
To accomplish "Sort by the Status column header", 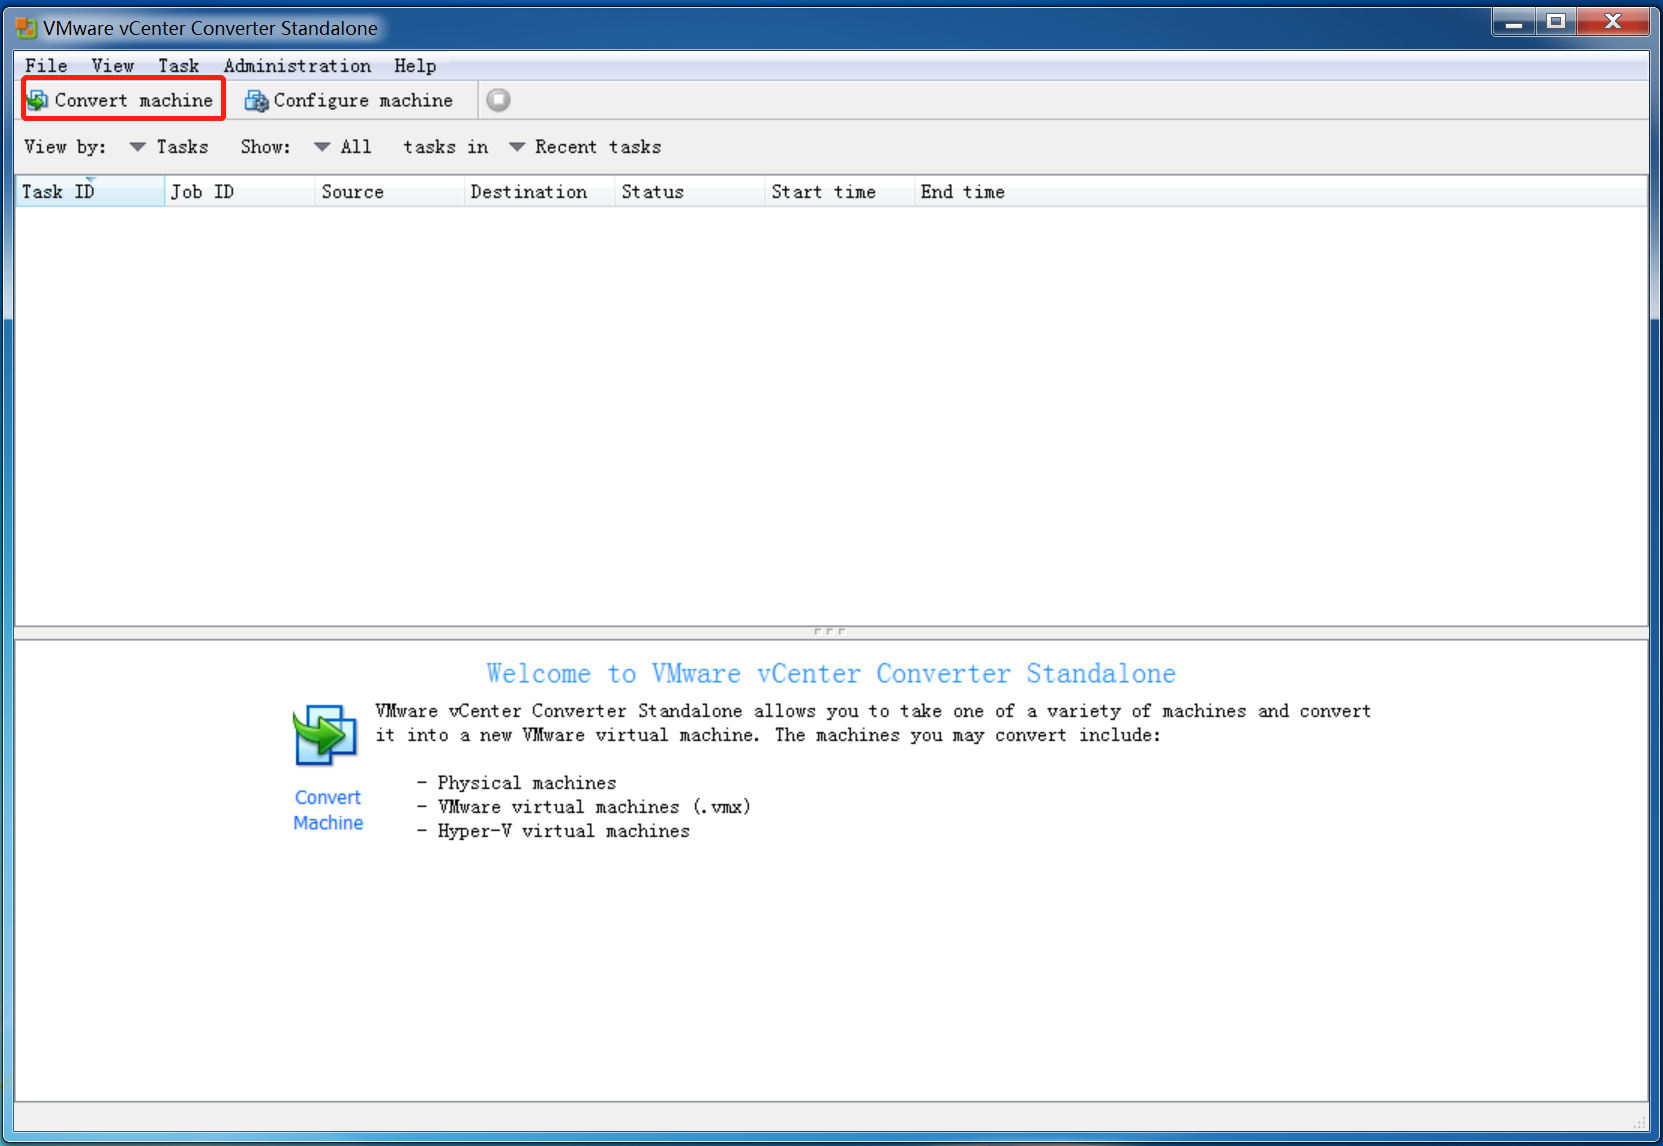I will point(690,192).
